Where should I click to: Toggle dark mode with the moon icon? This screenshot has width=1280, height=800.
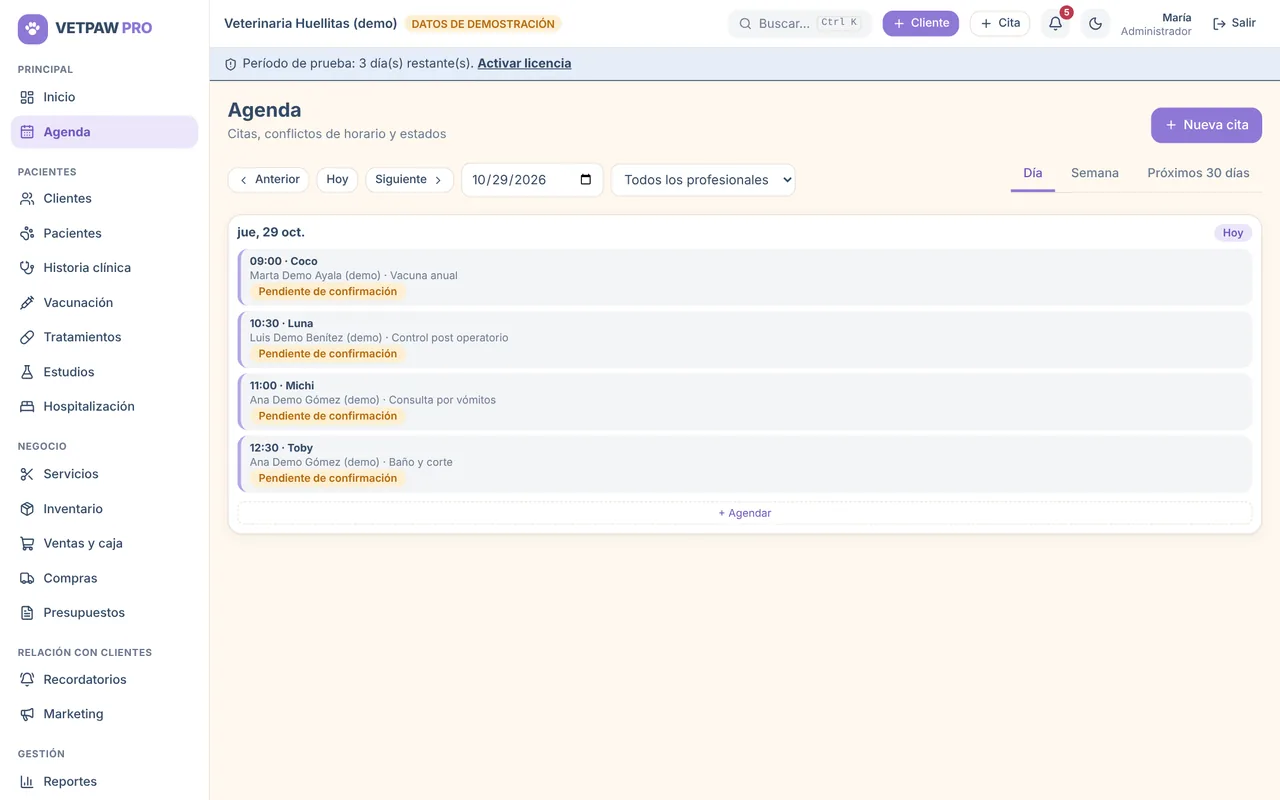(1096, 23)
